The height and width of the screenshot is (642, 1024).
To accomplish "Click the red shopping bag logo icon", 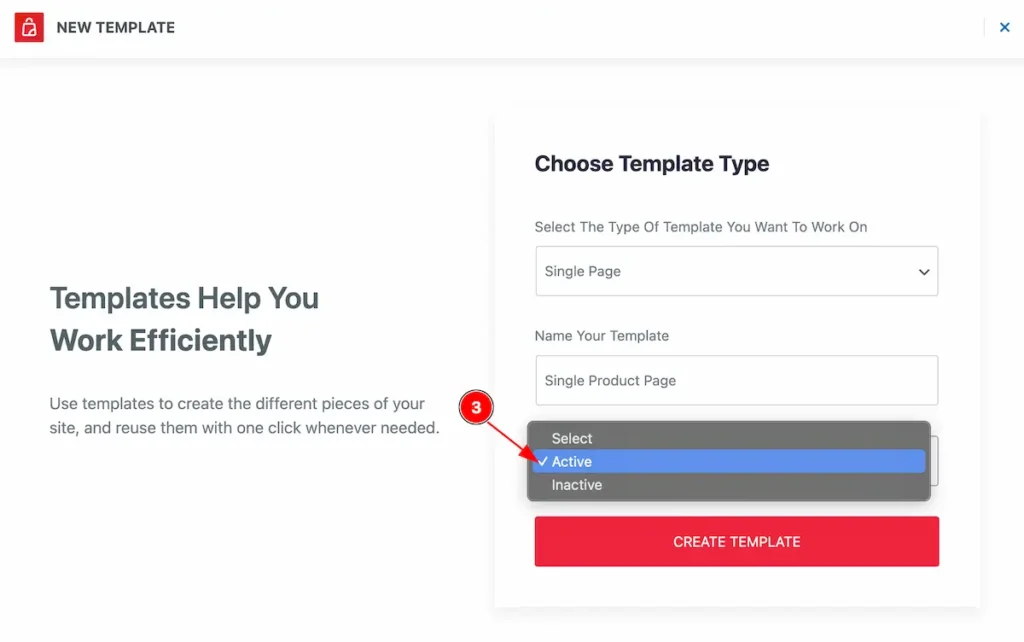I will tap(29, 28).
